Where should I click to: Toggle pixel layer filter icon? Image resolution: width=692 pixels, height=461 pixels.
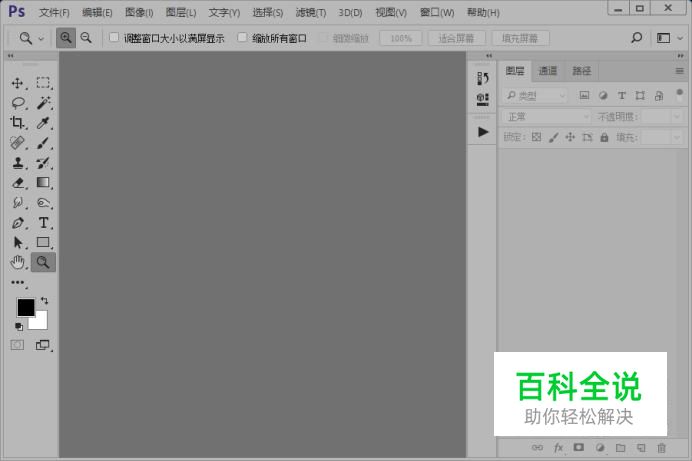pyautogui.click(x=584, y=95)
